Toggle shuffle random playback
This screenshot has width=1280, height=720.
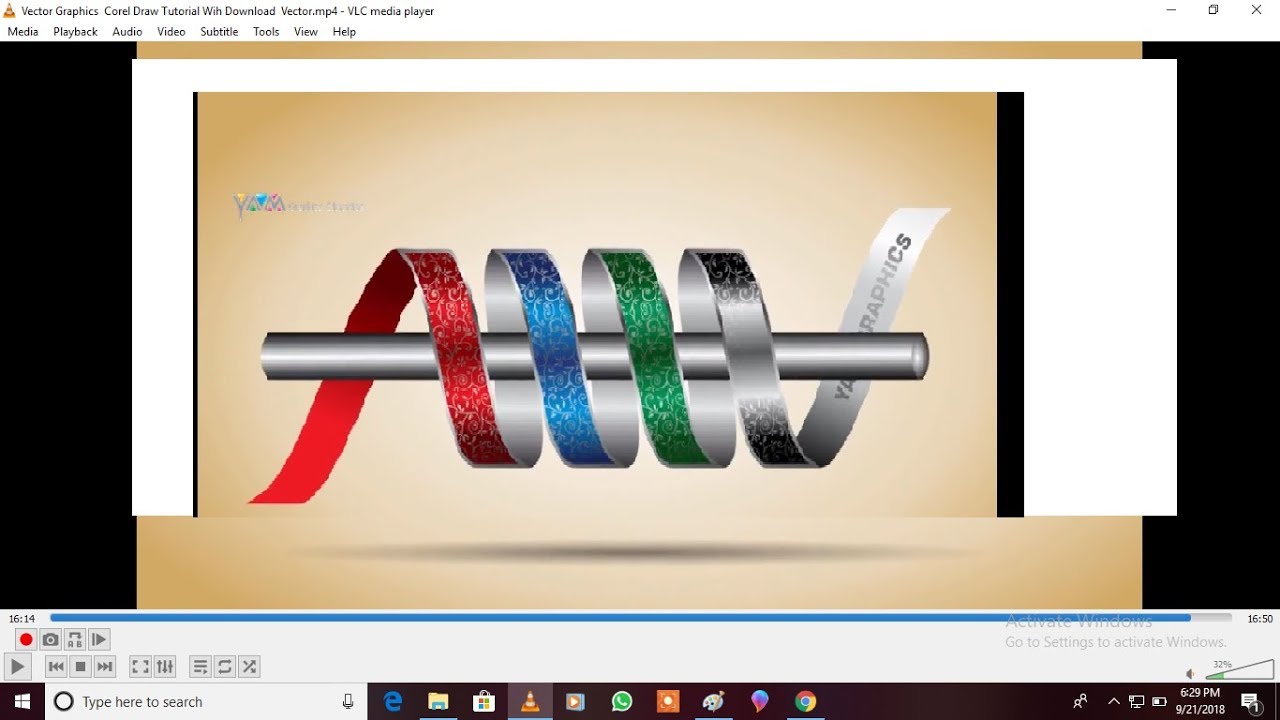click(249, 666)
